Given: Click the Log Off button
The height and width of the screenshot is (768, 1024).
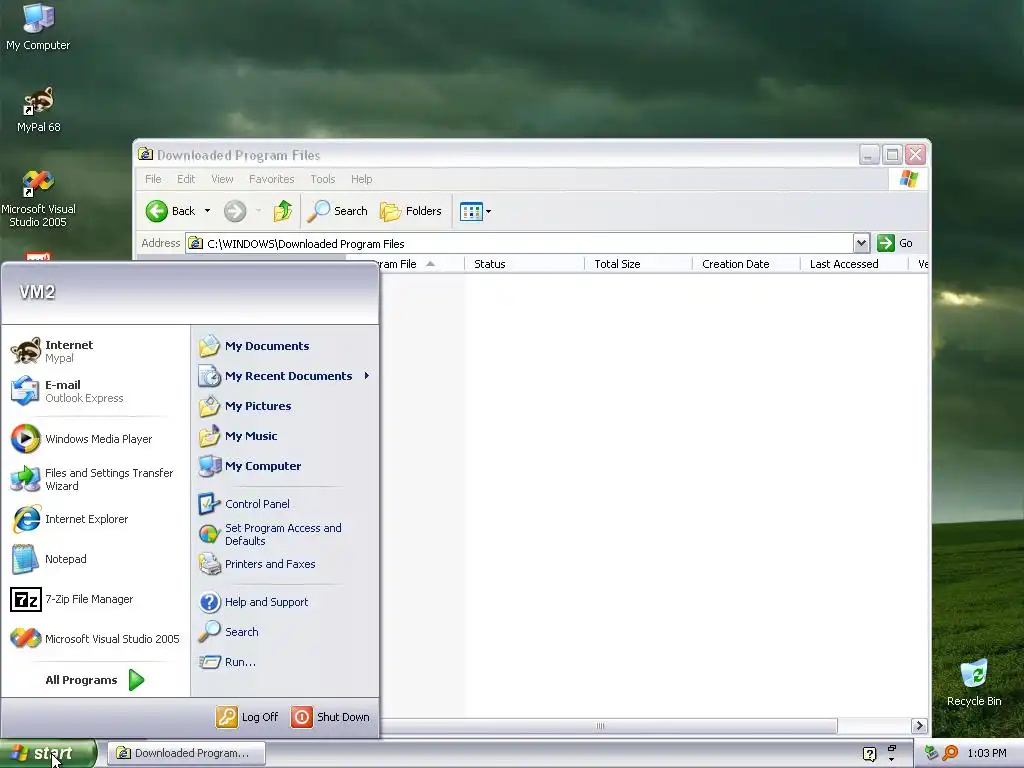Looking at the screenshot, I should click(248, 717).
